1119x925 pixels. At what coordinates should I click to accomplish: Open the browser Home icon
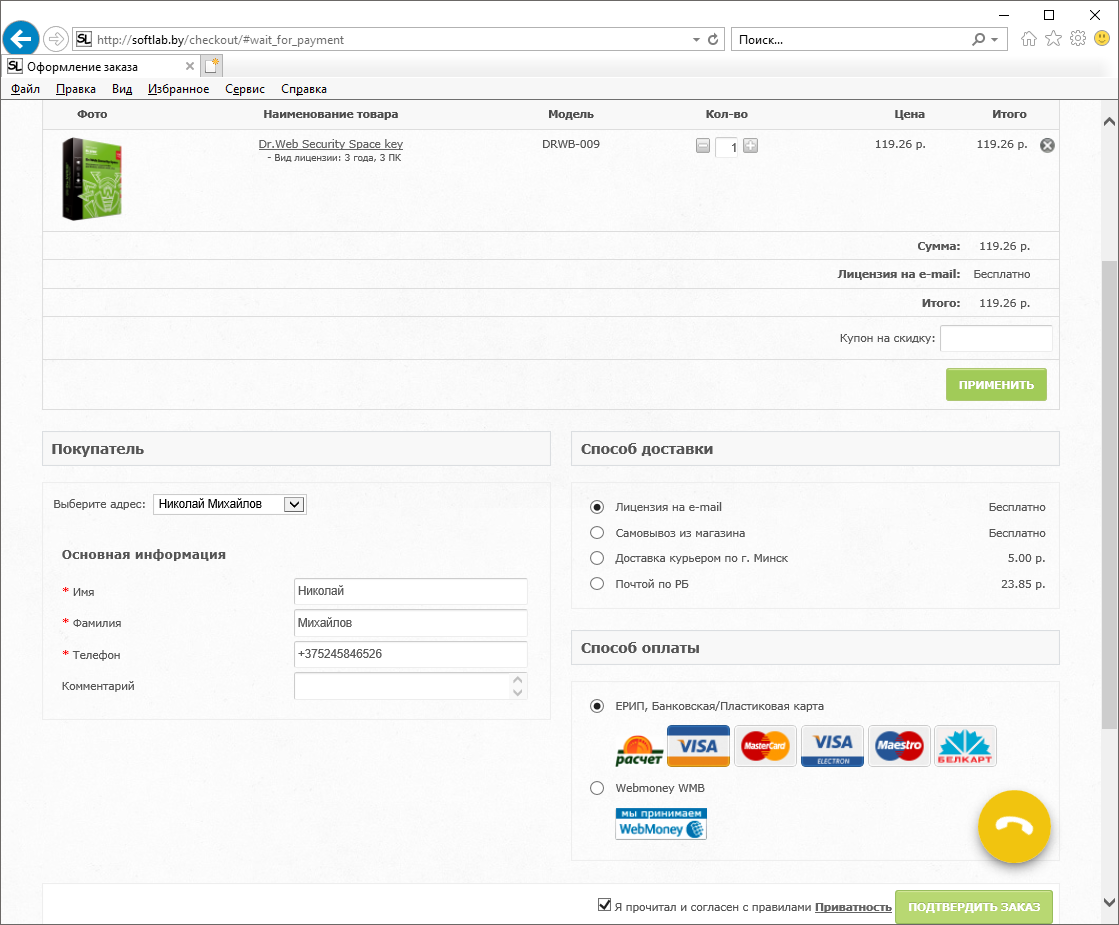(x=1028, y=39)
